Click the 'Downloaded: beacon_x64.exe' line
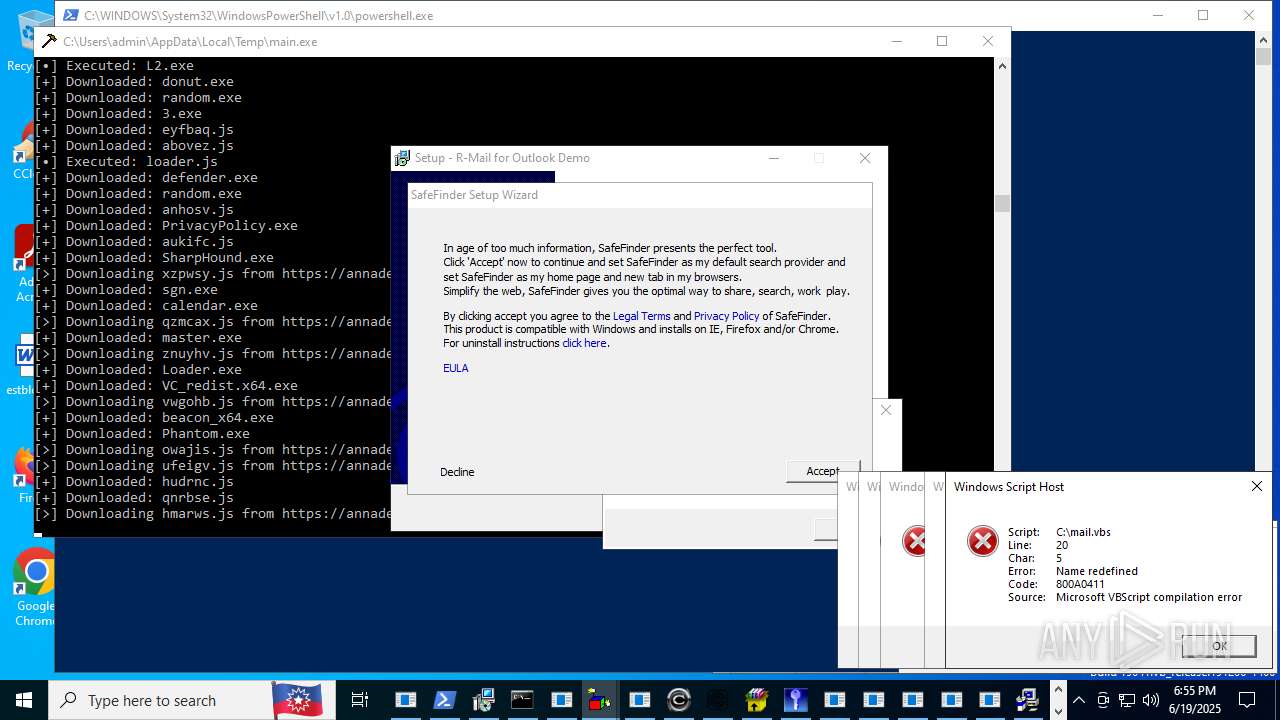 [x=154, y=418]
